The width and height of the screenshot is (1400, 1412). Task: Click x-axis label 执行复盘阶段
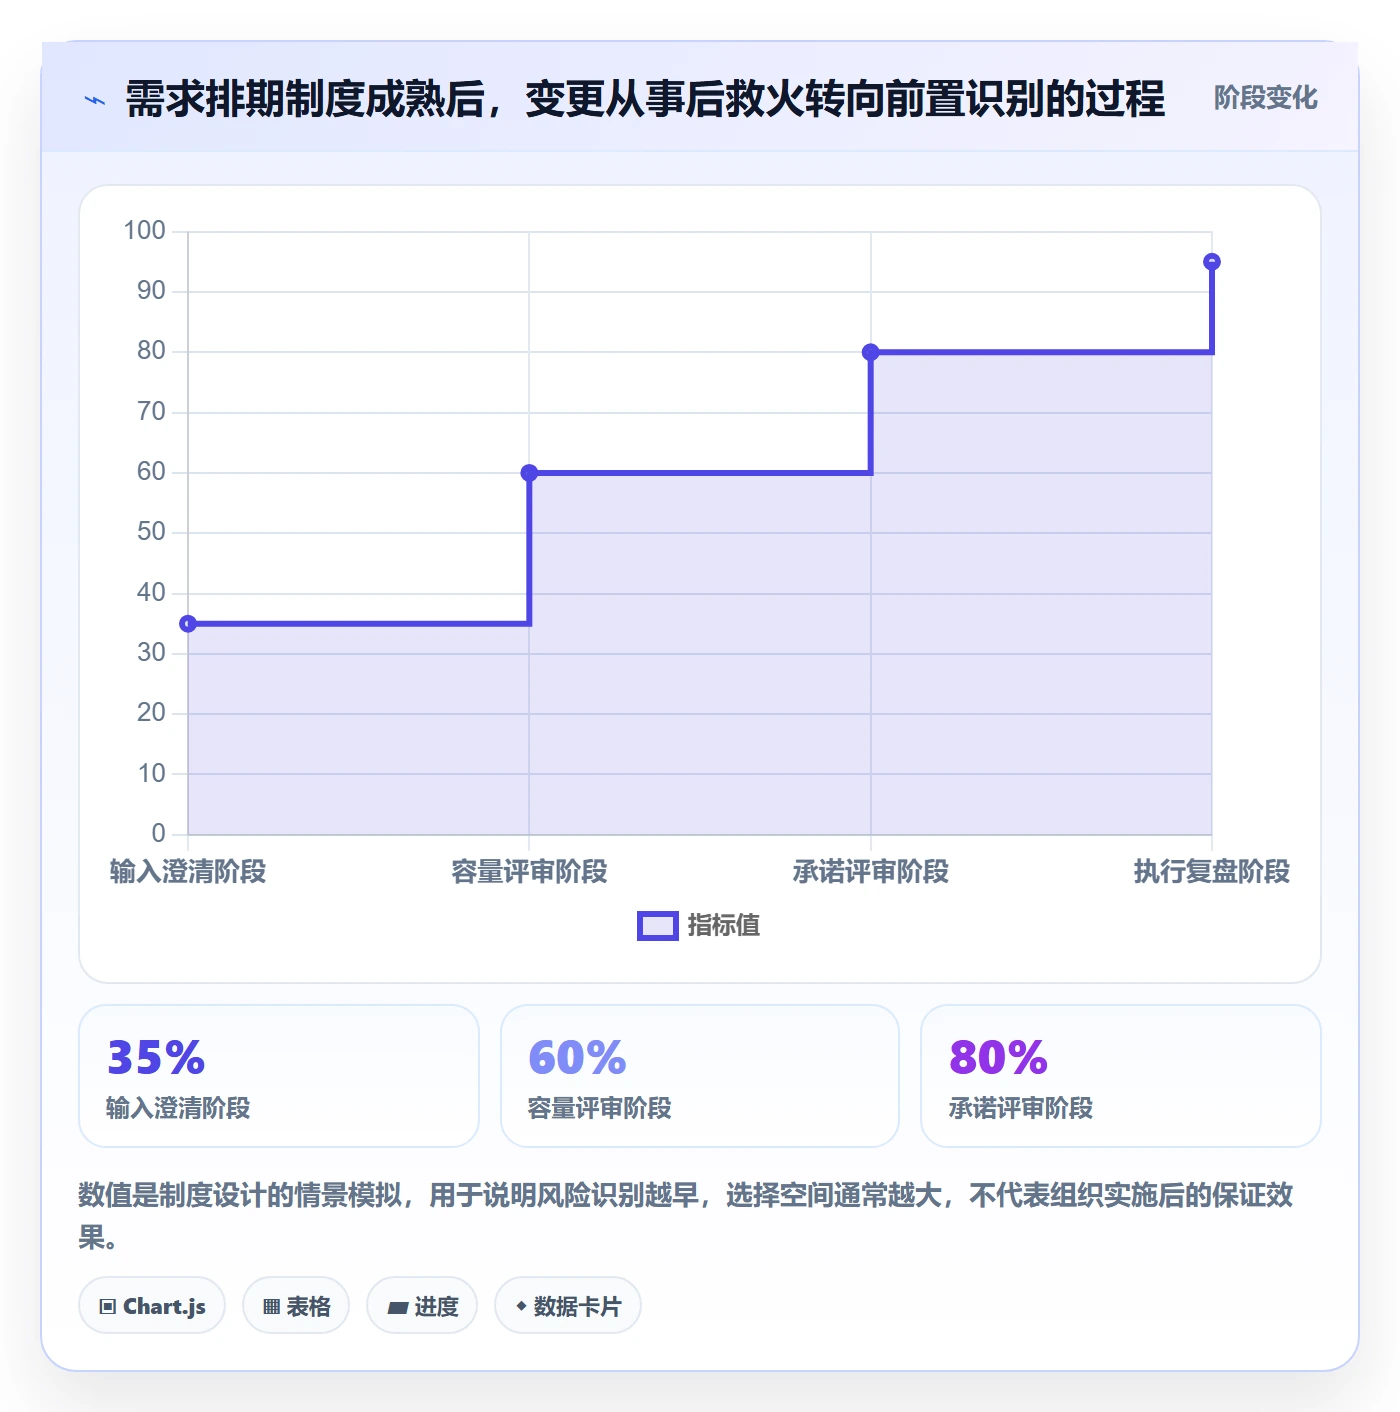pyautogui.click(x=1212, y=872)
